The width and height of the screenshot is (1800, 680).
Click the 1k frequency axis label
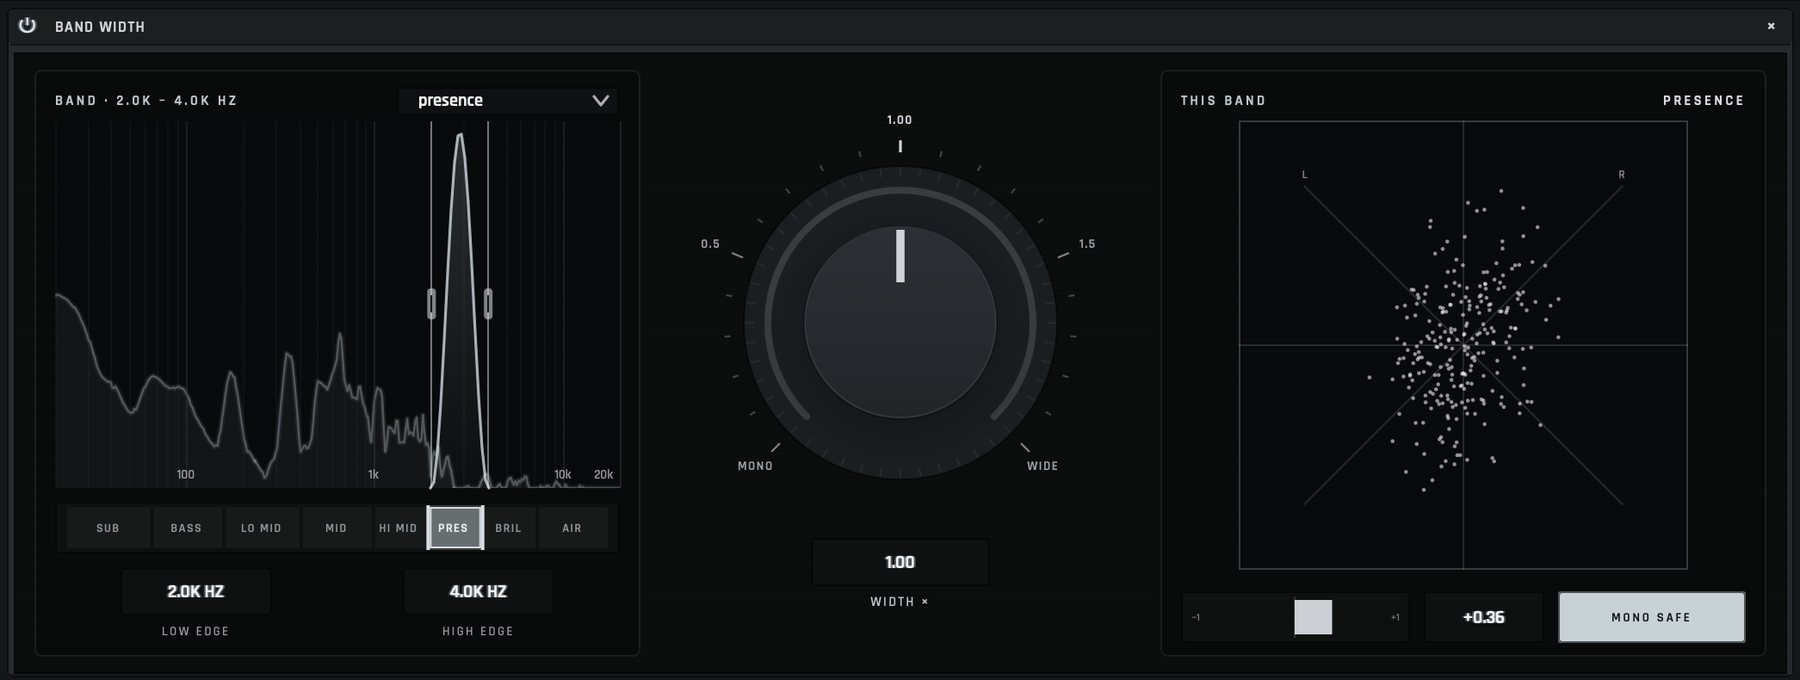(373, 475)
